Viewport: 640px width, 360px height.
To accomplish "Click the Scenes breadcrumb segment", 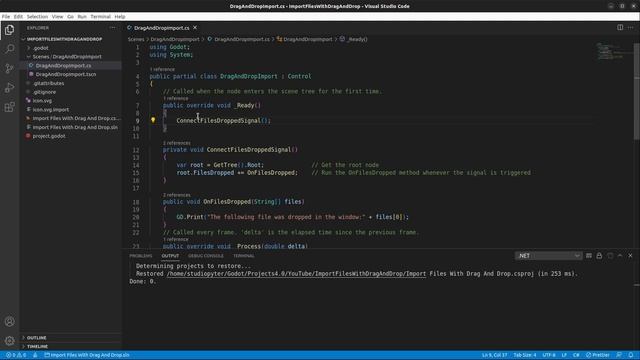I will click(136, 39).
